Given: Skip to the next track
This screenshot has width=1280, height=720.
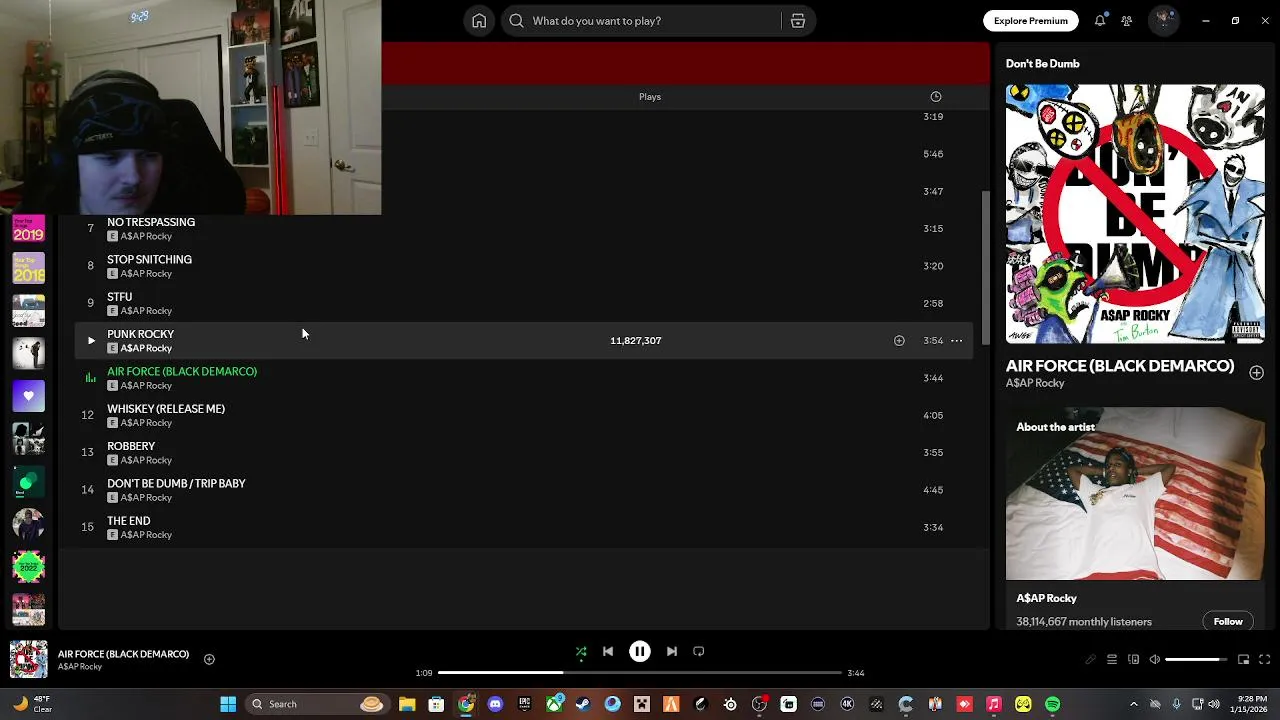Looking at the screenshot, I should (x=672, y=652).
